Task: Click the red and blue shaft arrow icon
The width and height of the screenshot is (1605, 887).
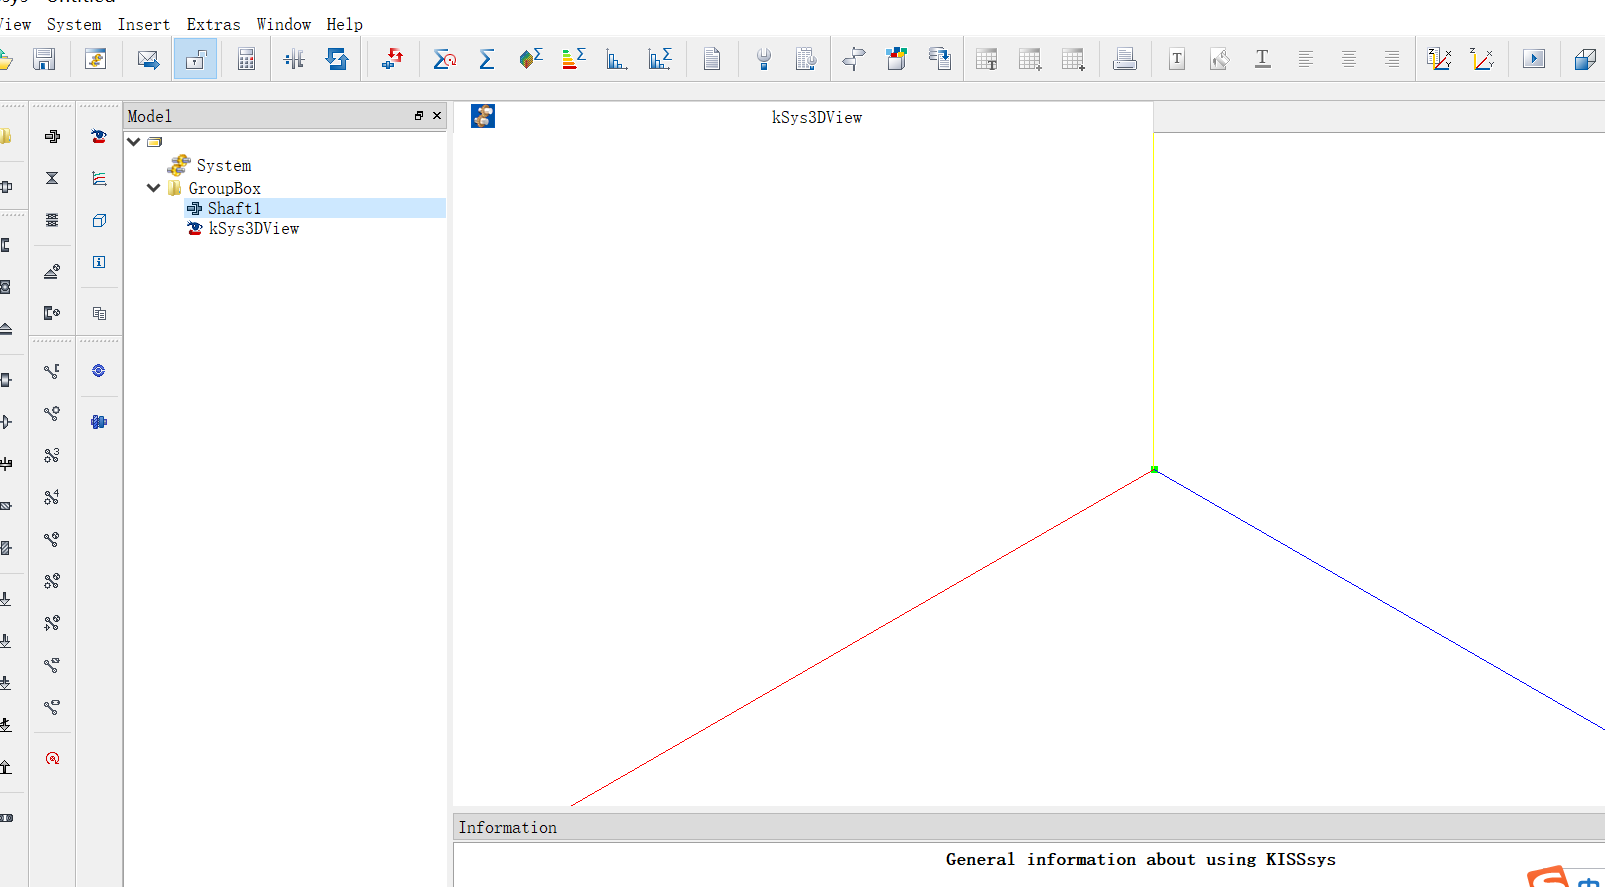Action: click(392, 59)
